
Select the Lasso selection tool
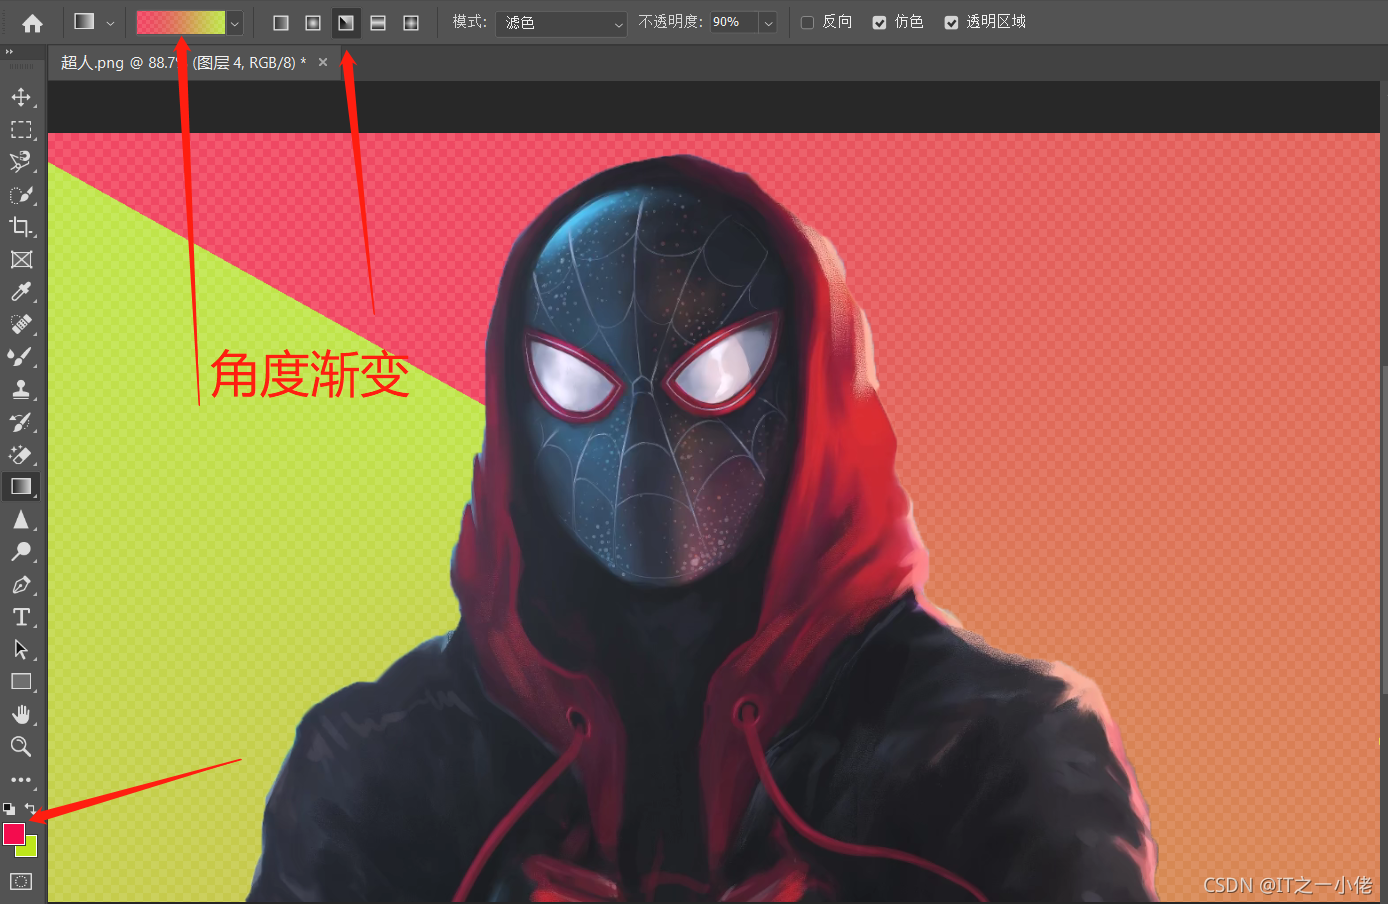pos(21,162)
